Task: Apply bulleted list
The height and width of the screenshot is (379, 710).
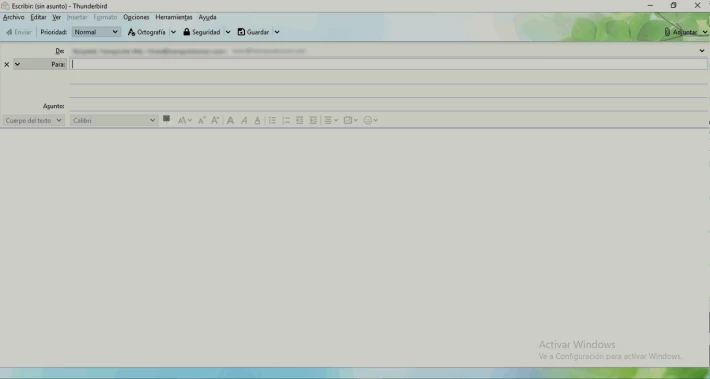Action: click(272, 120)
